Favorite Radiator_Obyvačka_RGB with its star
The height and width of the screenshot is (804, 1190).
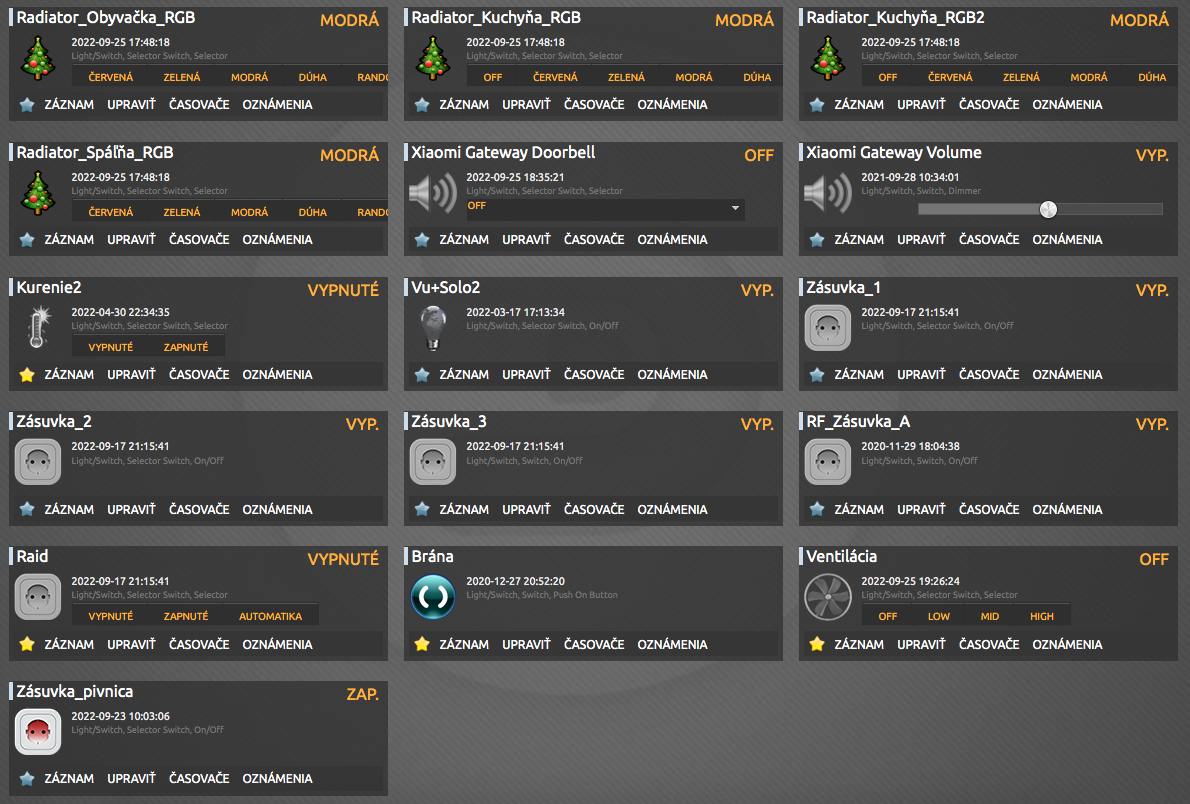click(x=27, y=105)
